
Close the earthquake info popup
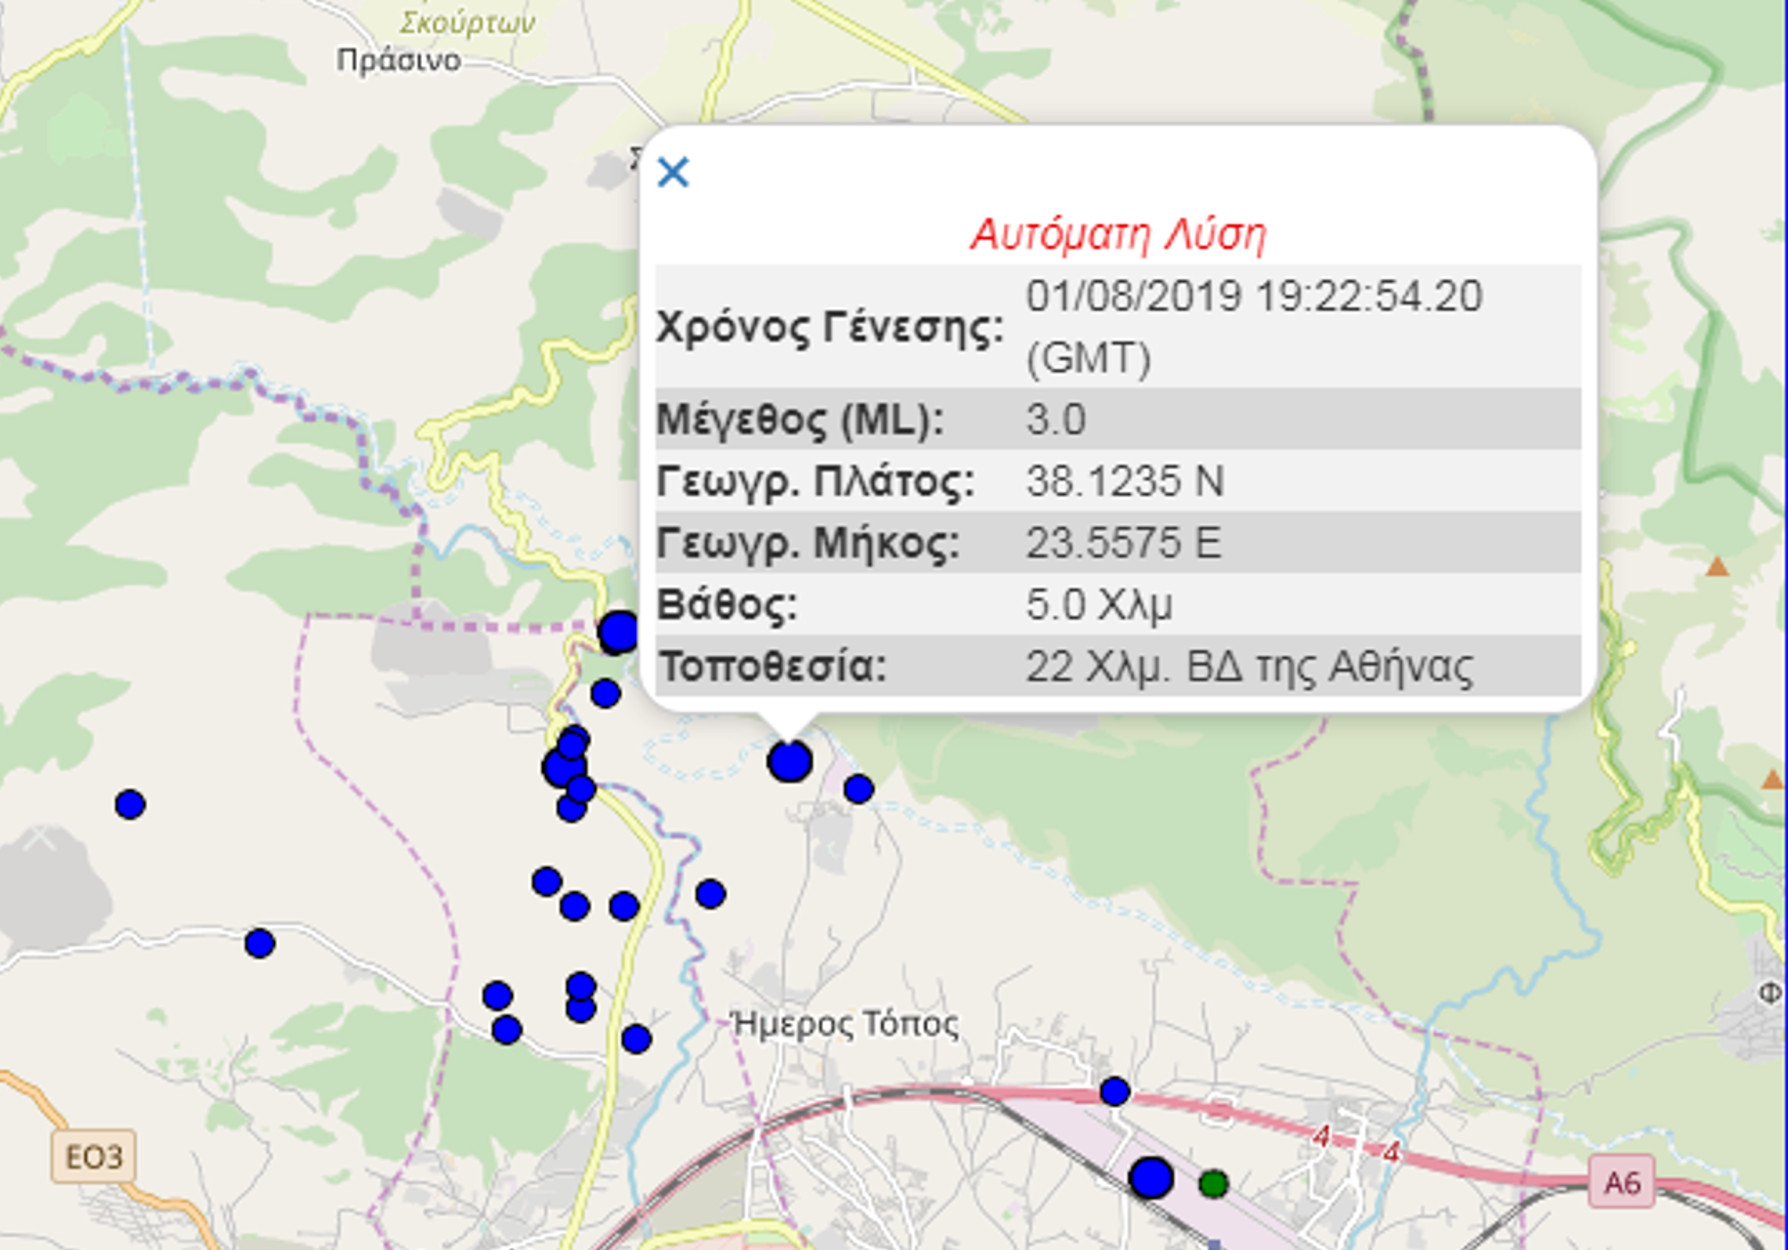point(673,172)
